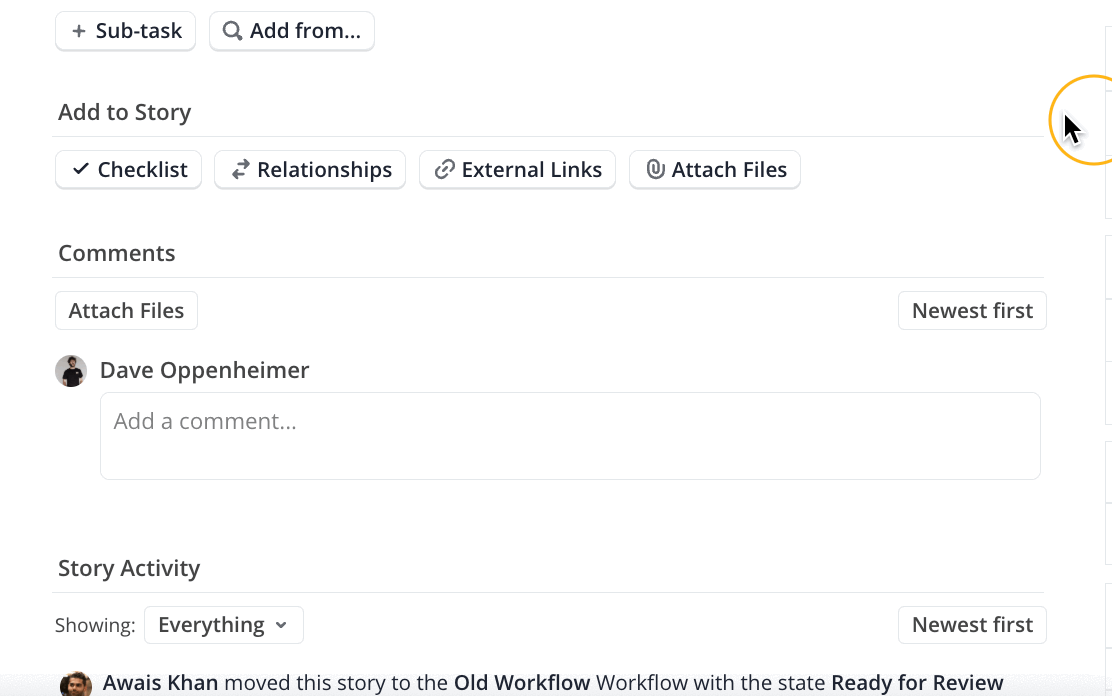Viewport: 1112px width, 696px height.
Task: Click the Ready for Review state text
Action: [917, 683]
